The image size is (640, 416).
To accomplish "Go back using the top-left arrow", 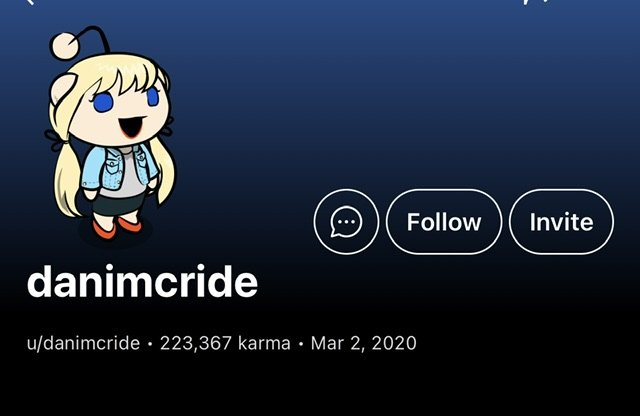I will tap(29, 2).
